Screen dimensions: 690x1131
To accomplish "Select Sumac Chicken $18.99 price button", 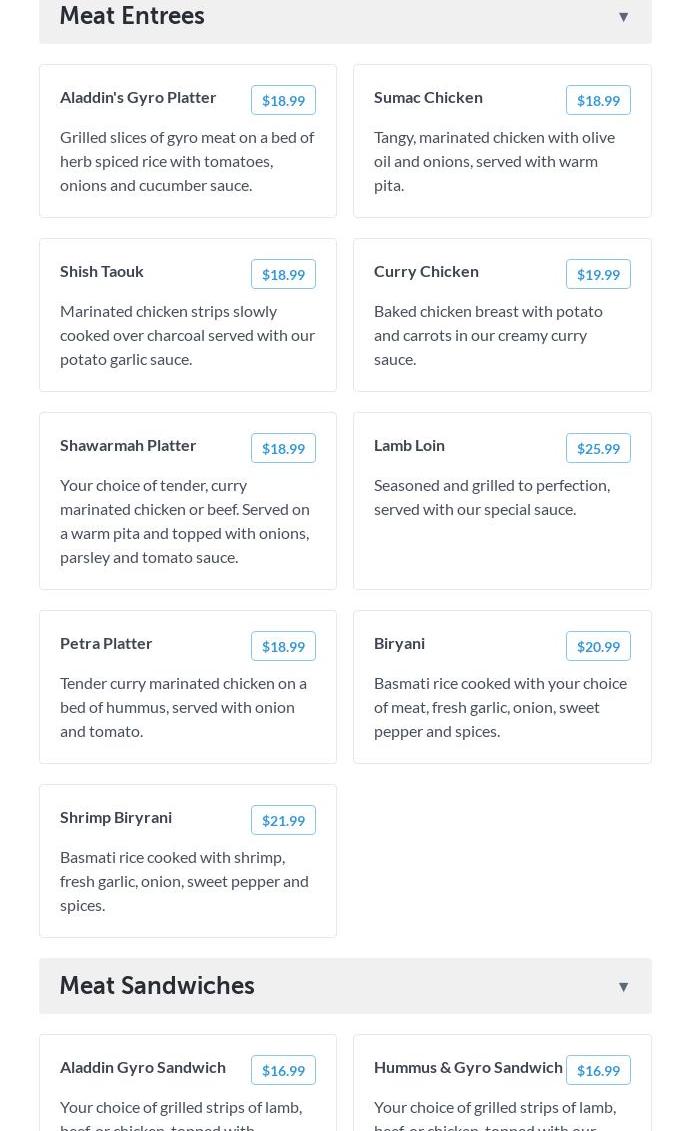I will coord(598,100).
